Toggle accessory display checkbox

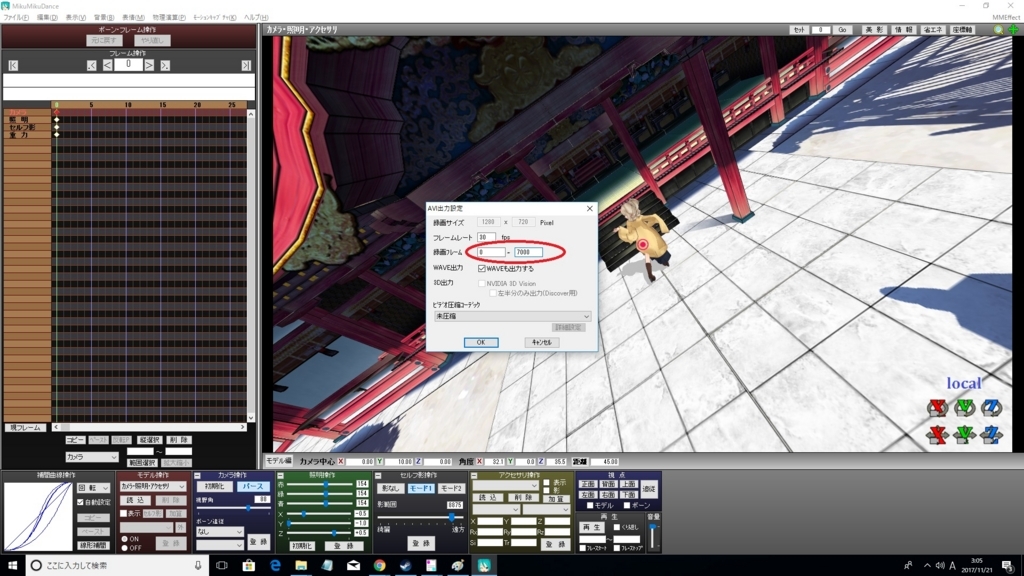pyautogui.click(x=547, y=483)
